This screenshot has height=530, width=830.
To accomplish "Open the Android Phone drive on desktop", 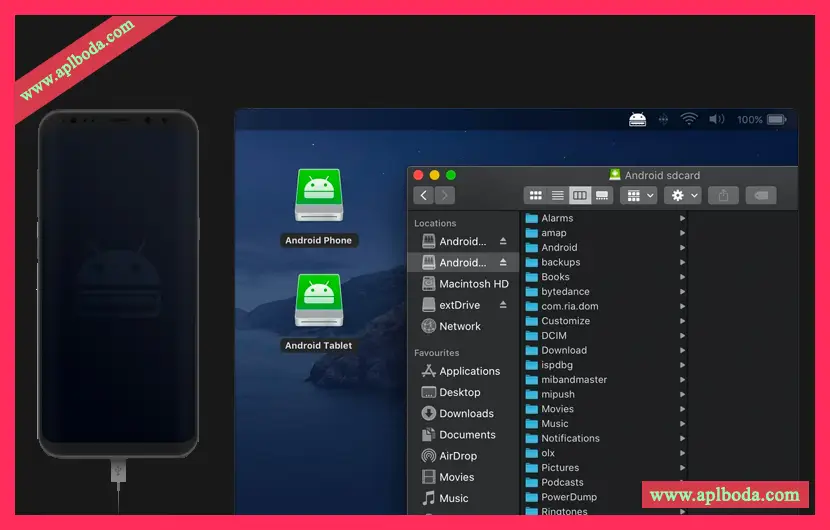I will 319,195.
